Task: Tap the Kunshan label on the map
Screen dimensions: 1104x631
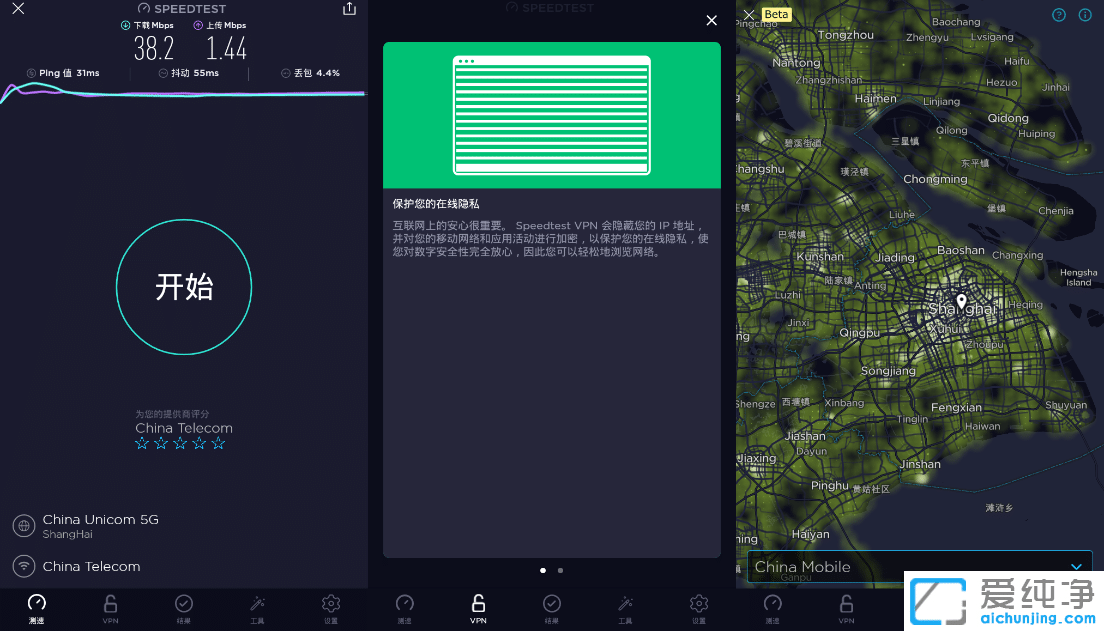Action: tap(820, 256)
